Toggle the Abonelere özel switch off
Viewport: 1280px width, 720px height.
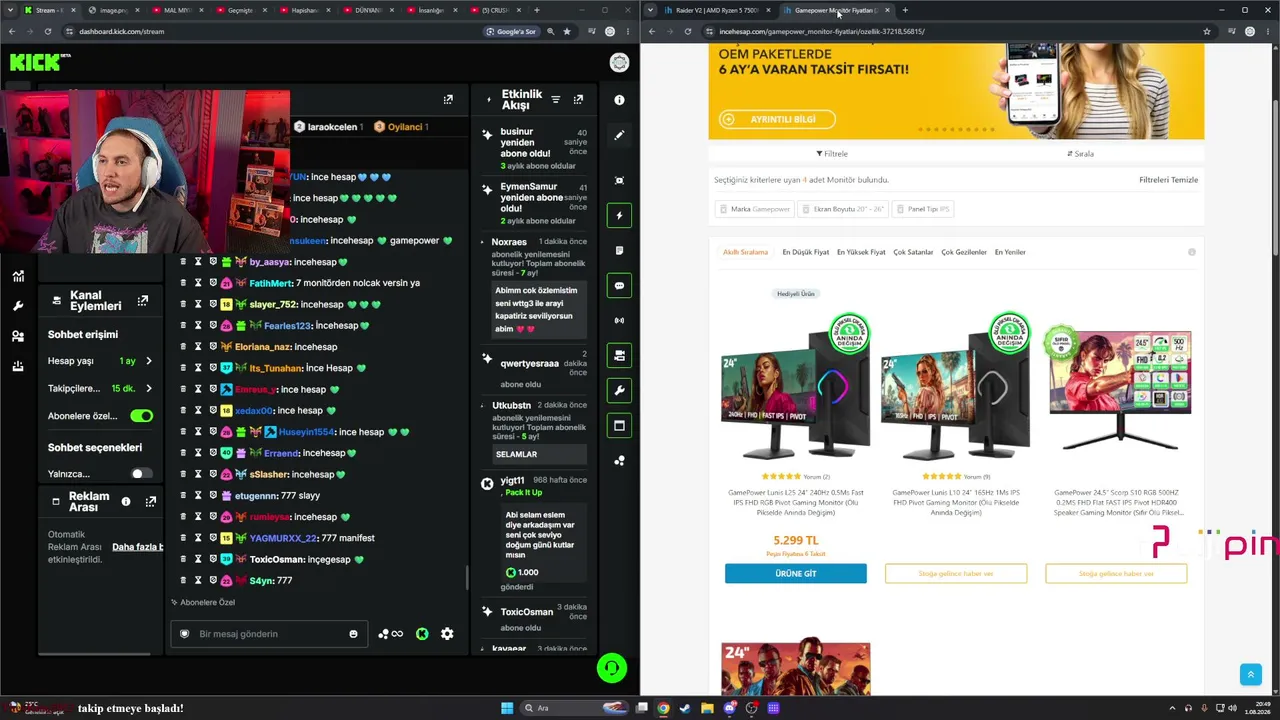pos(141,416)
